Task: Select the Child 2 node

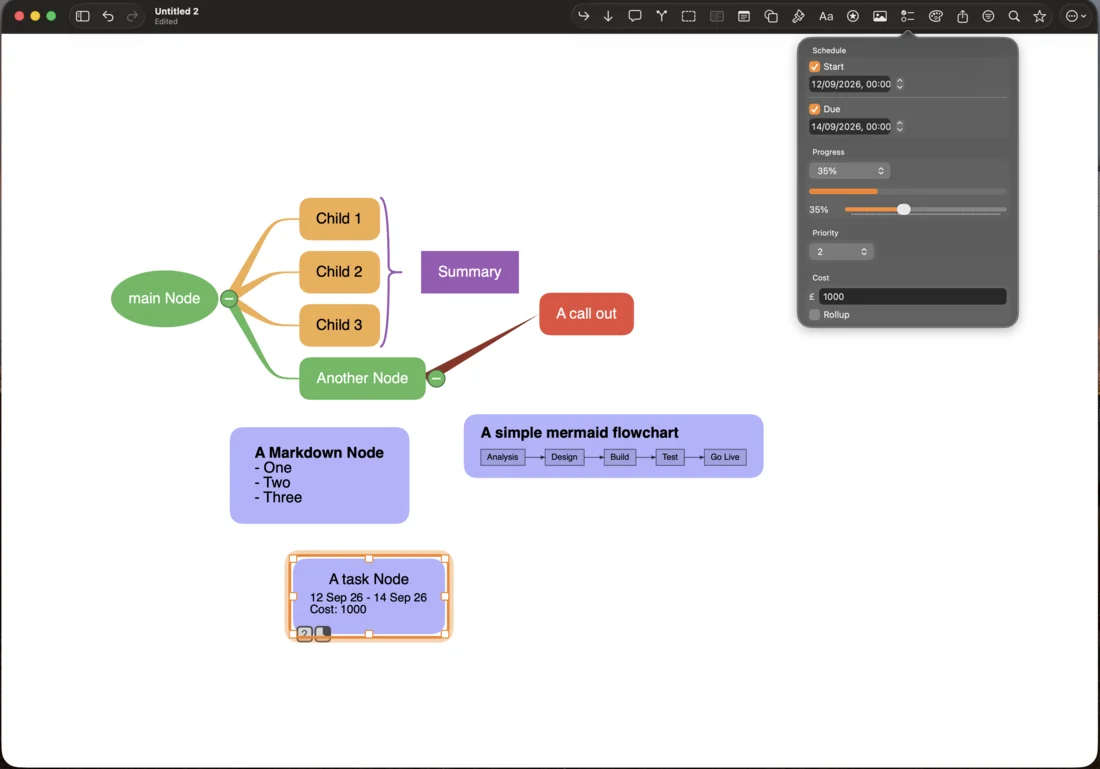Action: (x=340, y=272)
